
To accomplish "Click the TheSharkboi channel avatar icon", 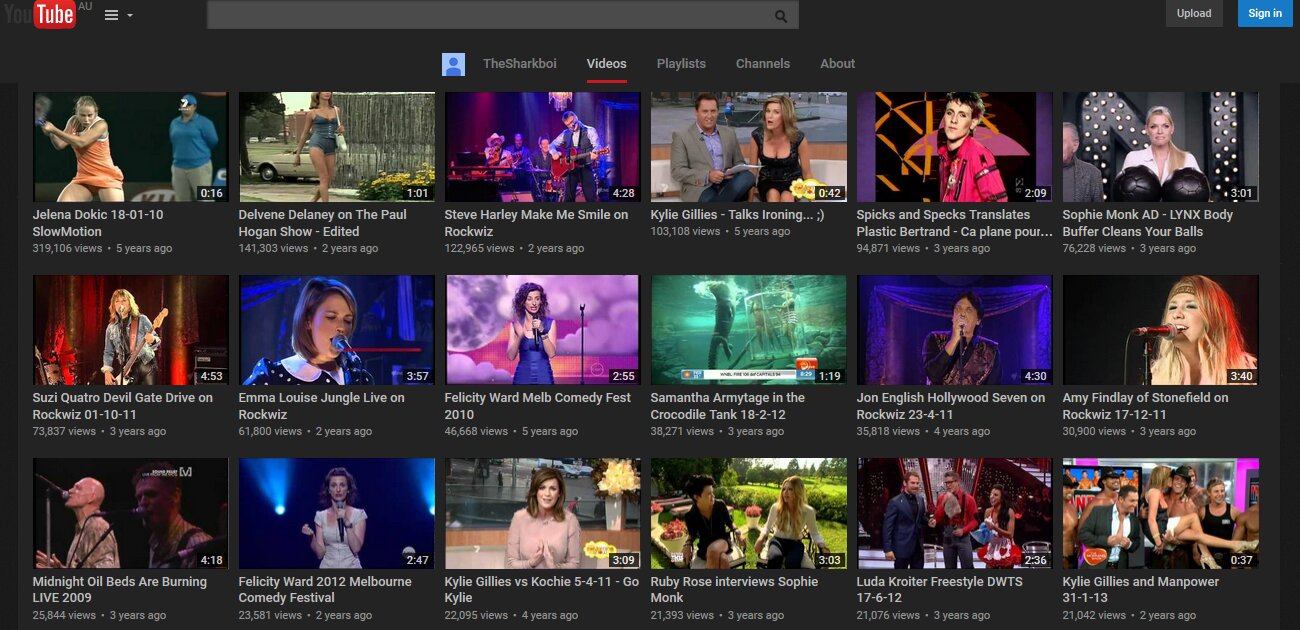I will coord(453,64).
